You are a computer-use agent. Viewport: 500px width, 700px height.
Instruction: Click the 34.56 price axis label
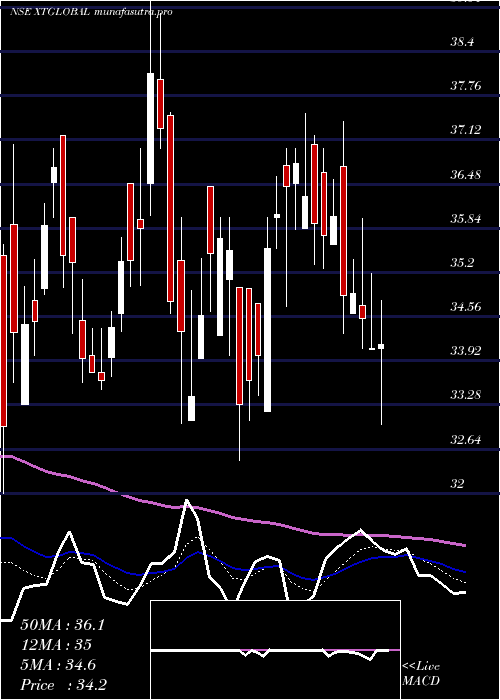[466, 307]
